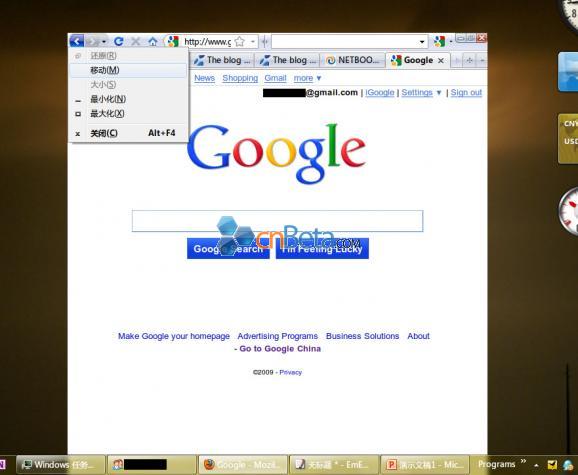Go to Home via house icon
Viewport: 578px width, 475px height.
point(153,42)
